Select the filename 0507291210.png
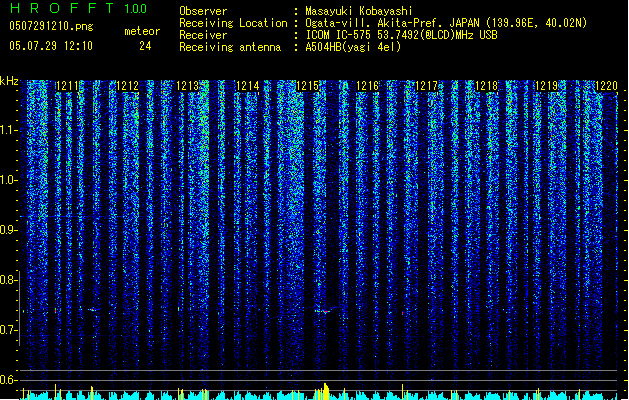Image resolution: width=629 pixels, height=400 pixels. [x=51, y=26]
